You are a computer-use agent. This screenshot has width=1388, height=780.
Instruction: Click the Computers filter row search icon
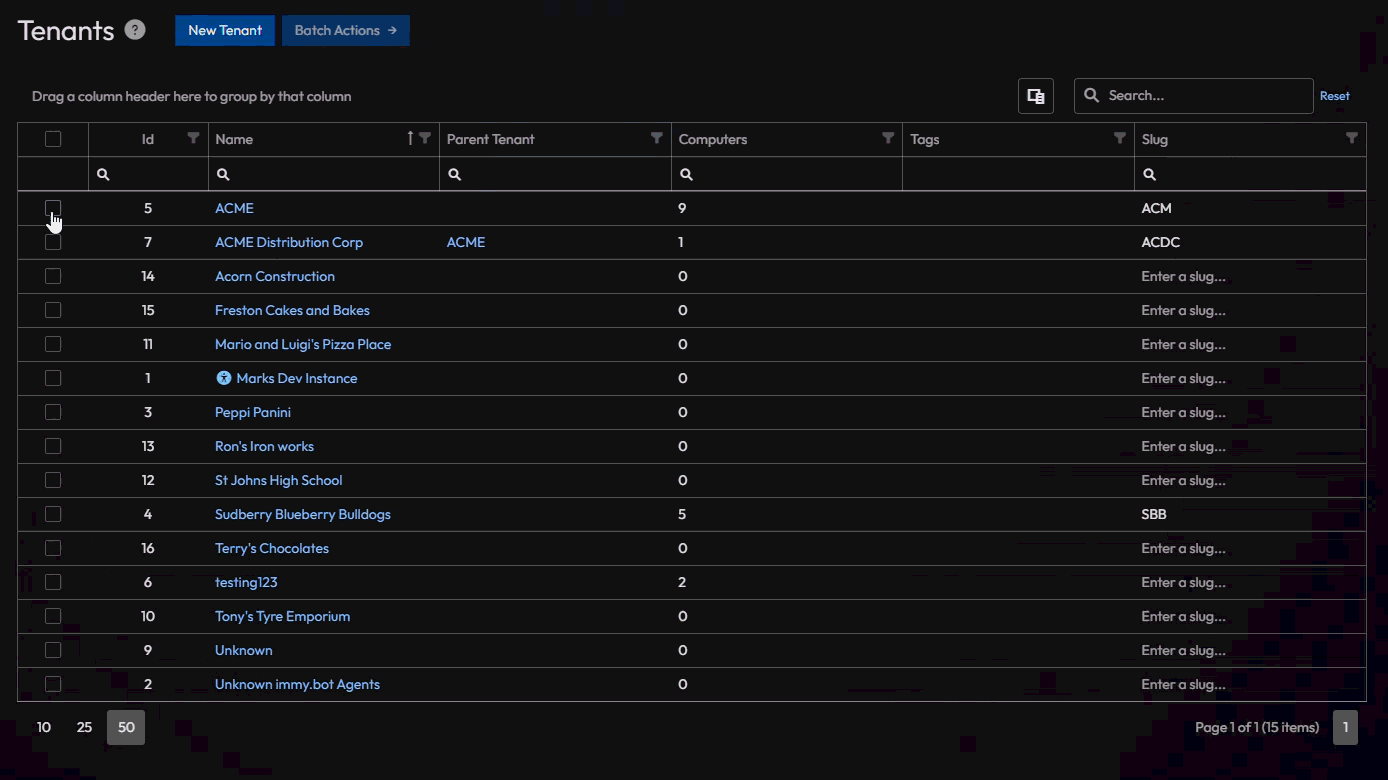pyautogui.click(x=686, y=174)
